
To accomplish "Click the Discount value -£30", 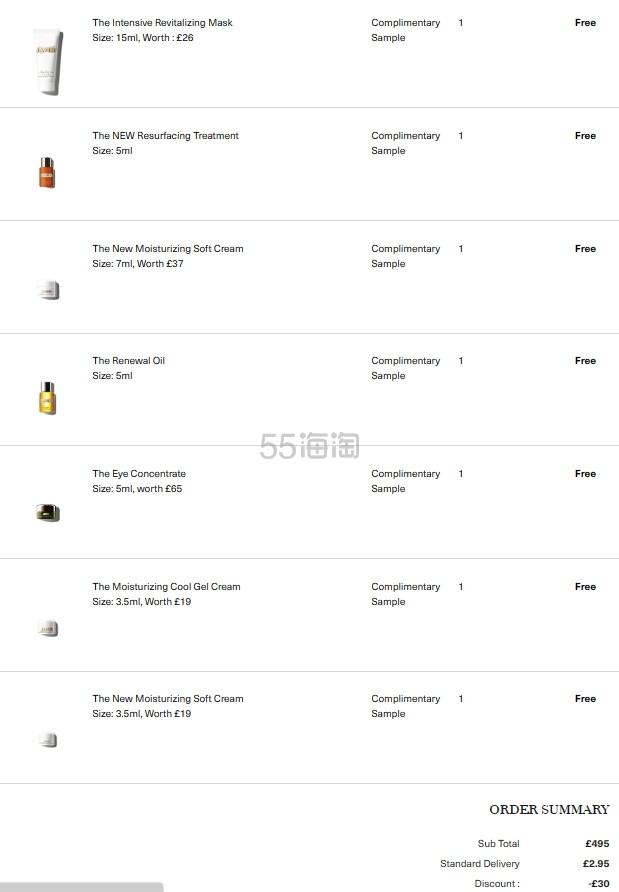I will pos(599,883).
